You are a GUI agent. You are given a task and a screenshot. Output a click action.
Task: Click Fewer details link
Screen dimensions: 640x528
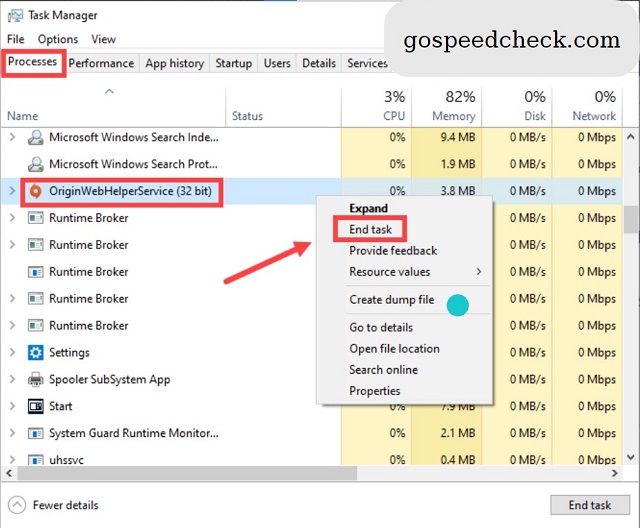coord(65,505)
